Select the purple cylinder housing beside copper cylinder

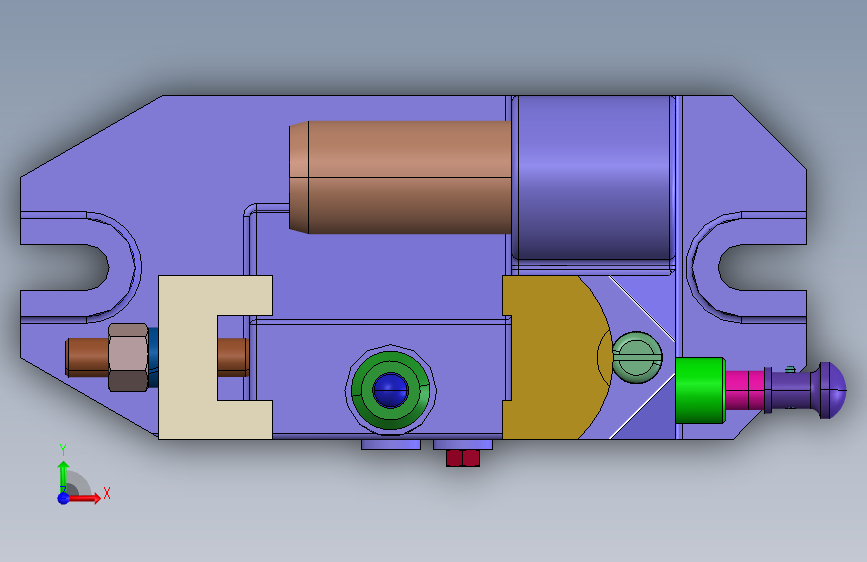(x=593, y=178)
